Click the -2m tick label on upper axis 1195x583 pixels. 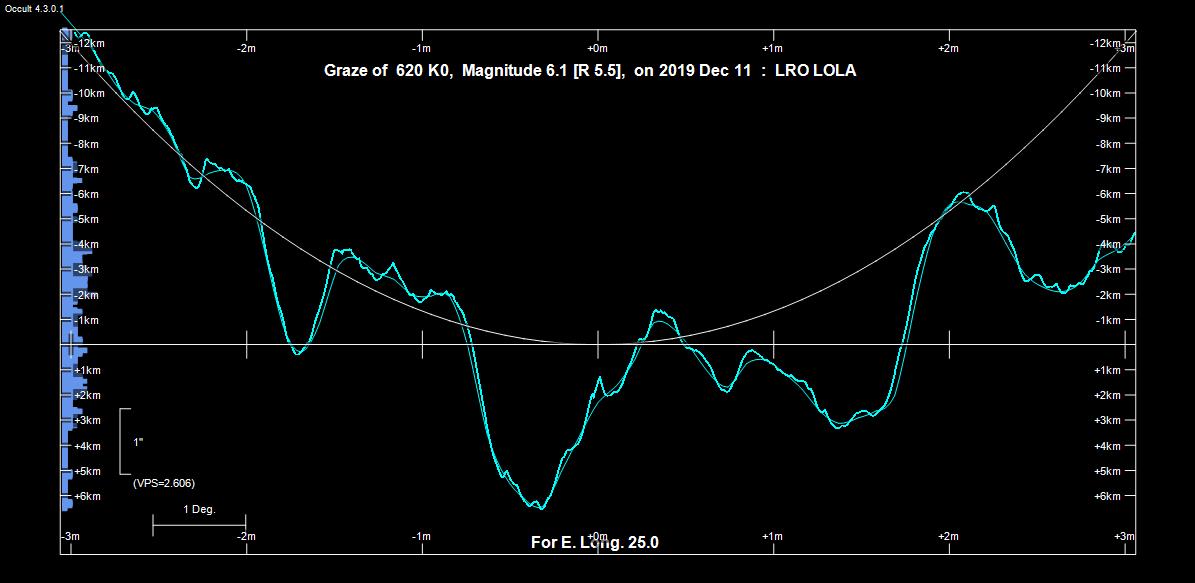(x=245, y=48)
